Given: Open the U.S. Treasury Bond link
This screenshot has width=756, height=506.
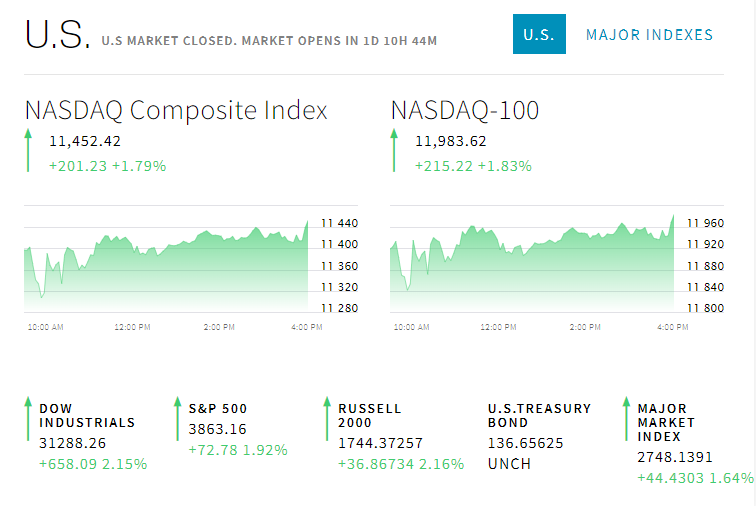Looking at the screenshot, I should tap(539, 415).
